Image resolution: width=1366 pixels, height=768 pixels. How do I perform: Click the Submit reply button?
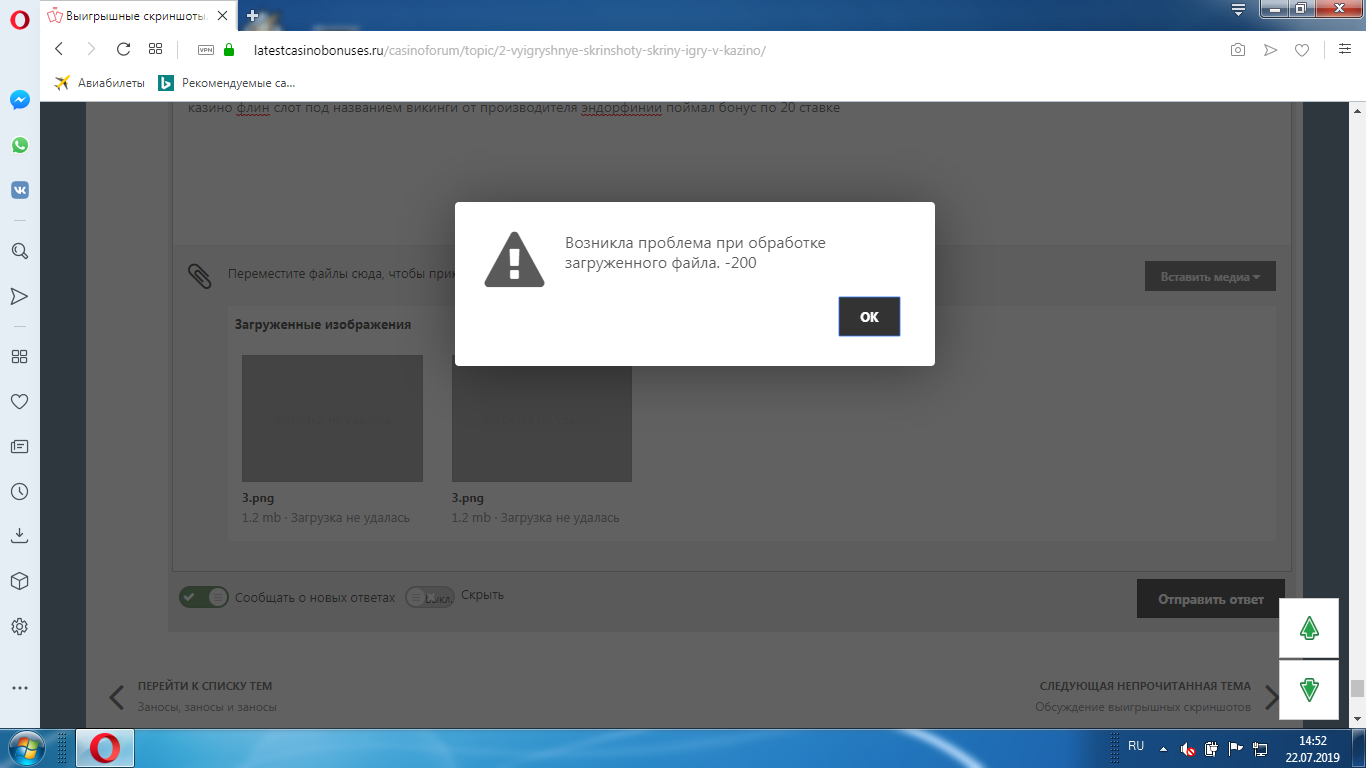click(1210, 599)
